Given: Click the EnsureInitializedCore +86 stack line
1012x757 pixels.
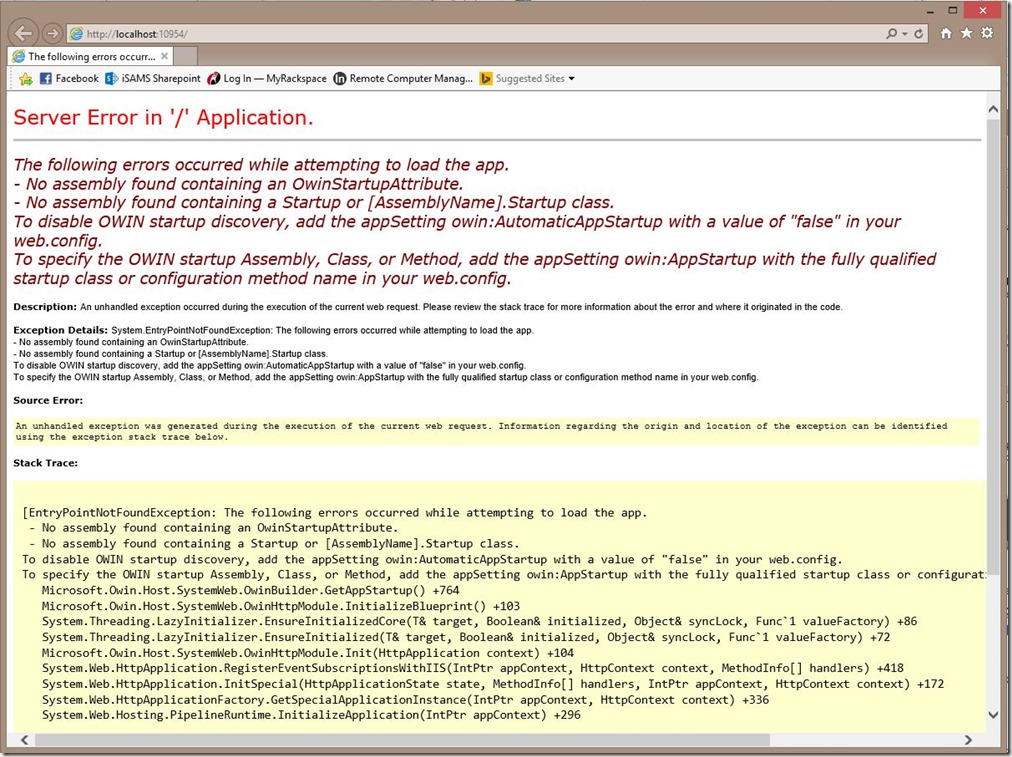Looking at the screenshot, I should coord(480,621).
